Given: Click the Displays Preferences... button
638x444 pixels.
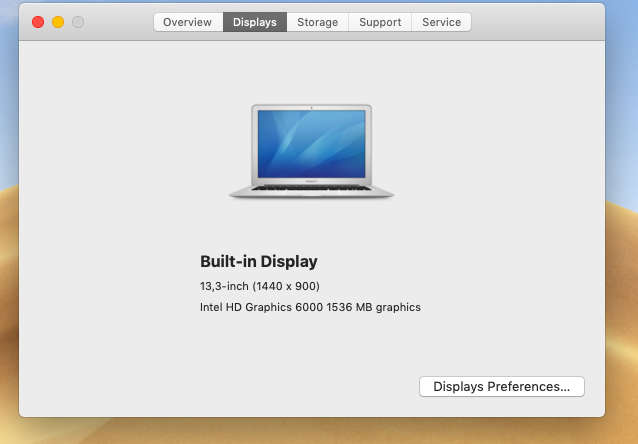Looking at the screenshot, I should coord(502,387).
